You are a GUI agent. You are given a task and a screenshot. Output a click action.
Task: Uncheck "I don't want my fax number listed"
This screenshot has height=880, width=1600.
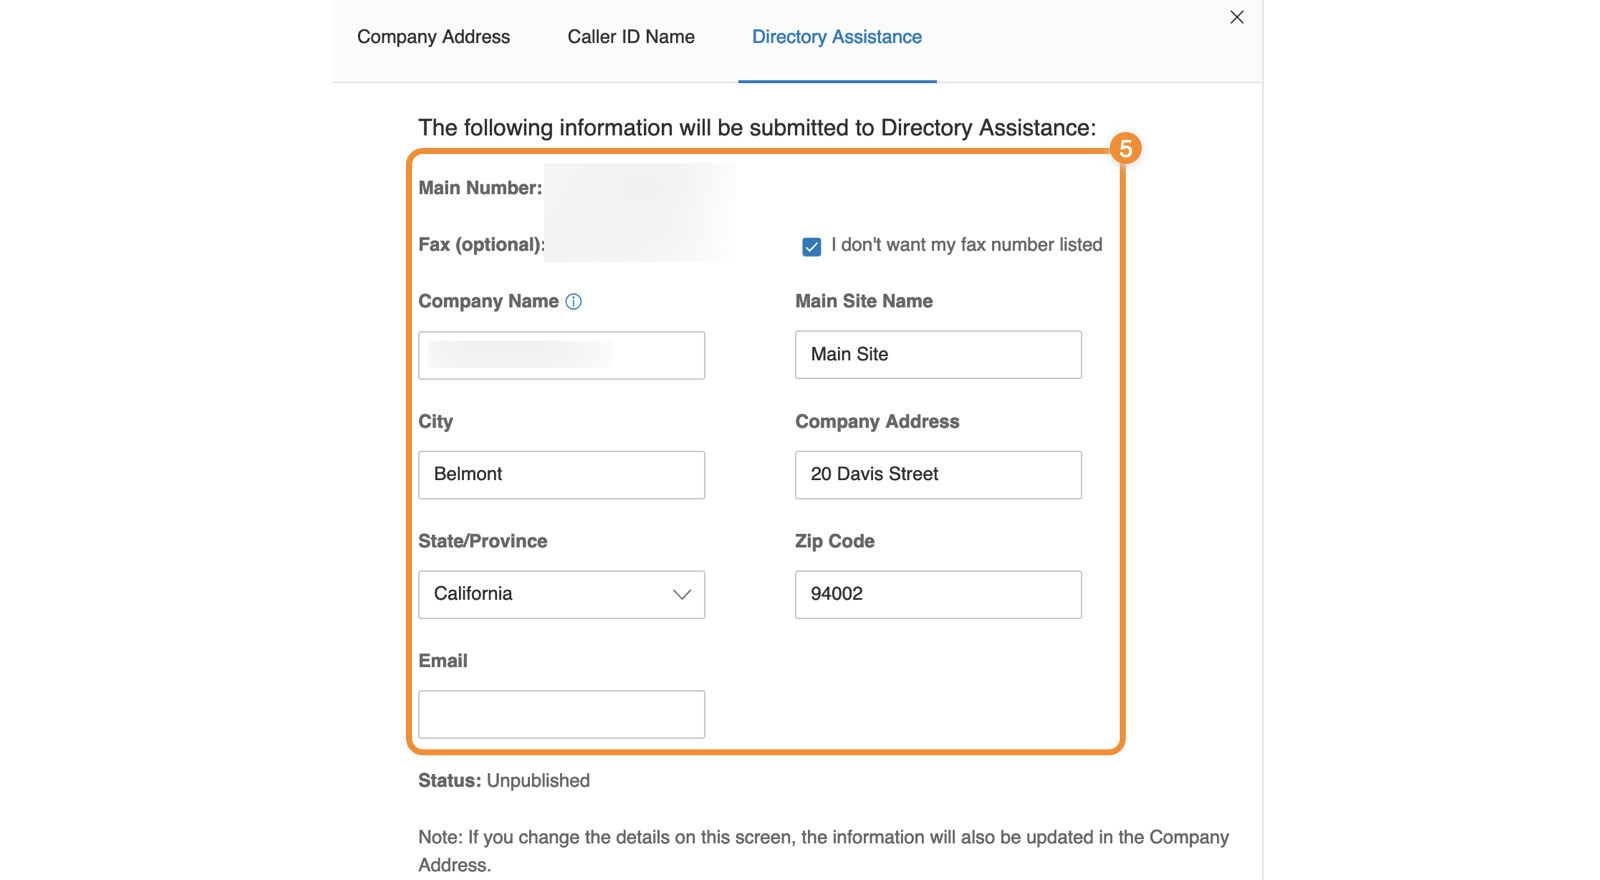click(812, 246)
